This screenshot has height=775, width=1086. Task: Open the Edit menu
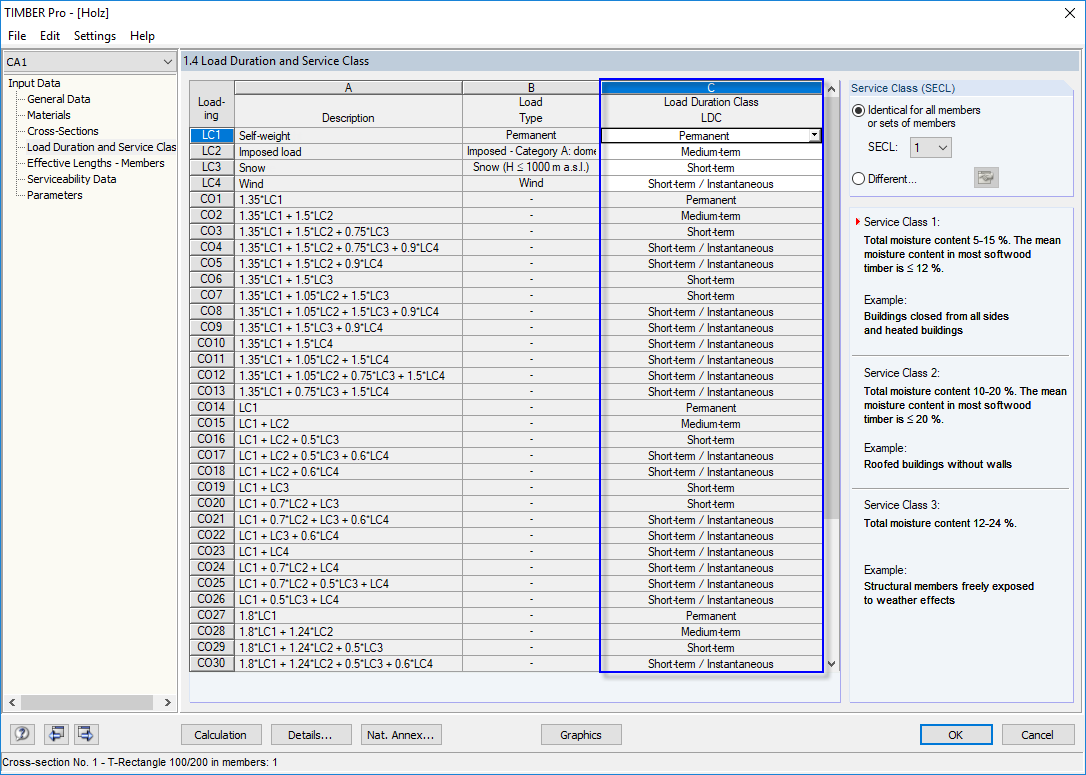pos(49,35)
